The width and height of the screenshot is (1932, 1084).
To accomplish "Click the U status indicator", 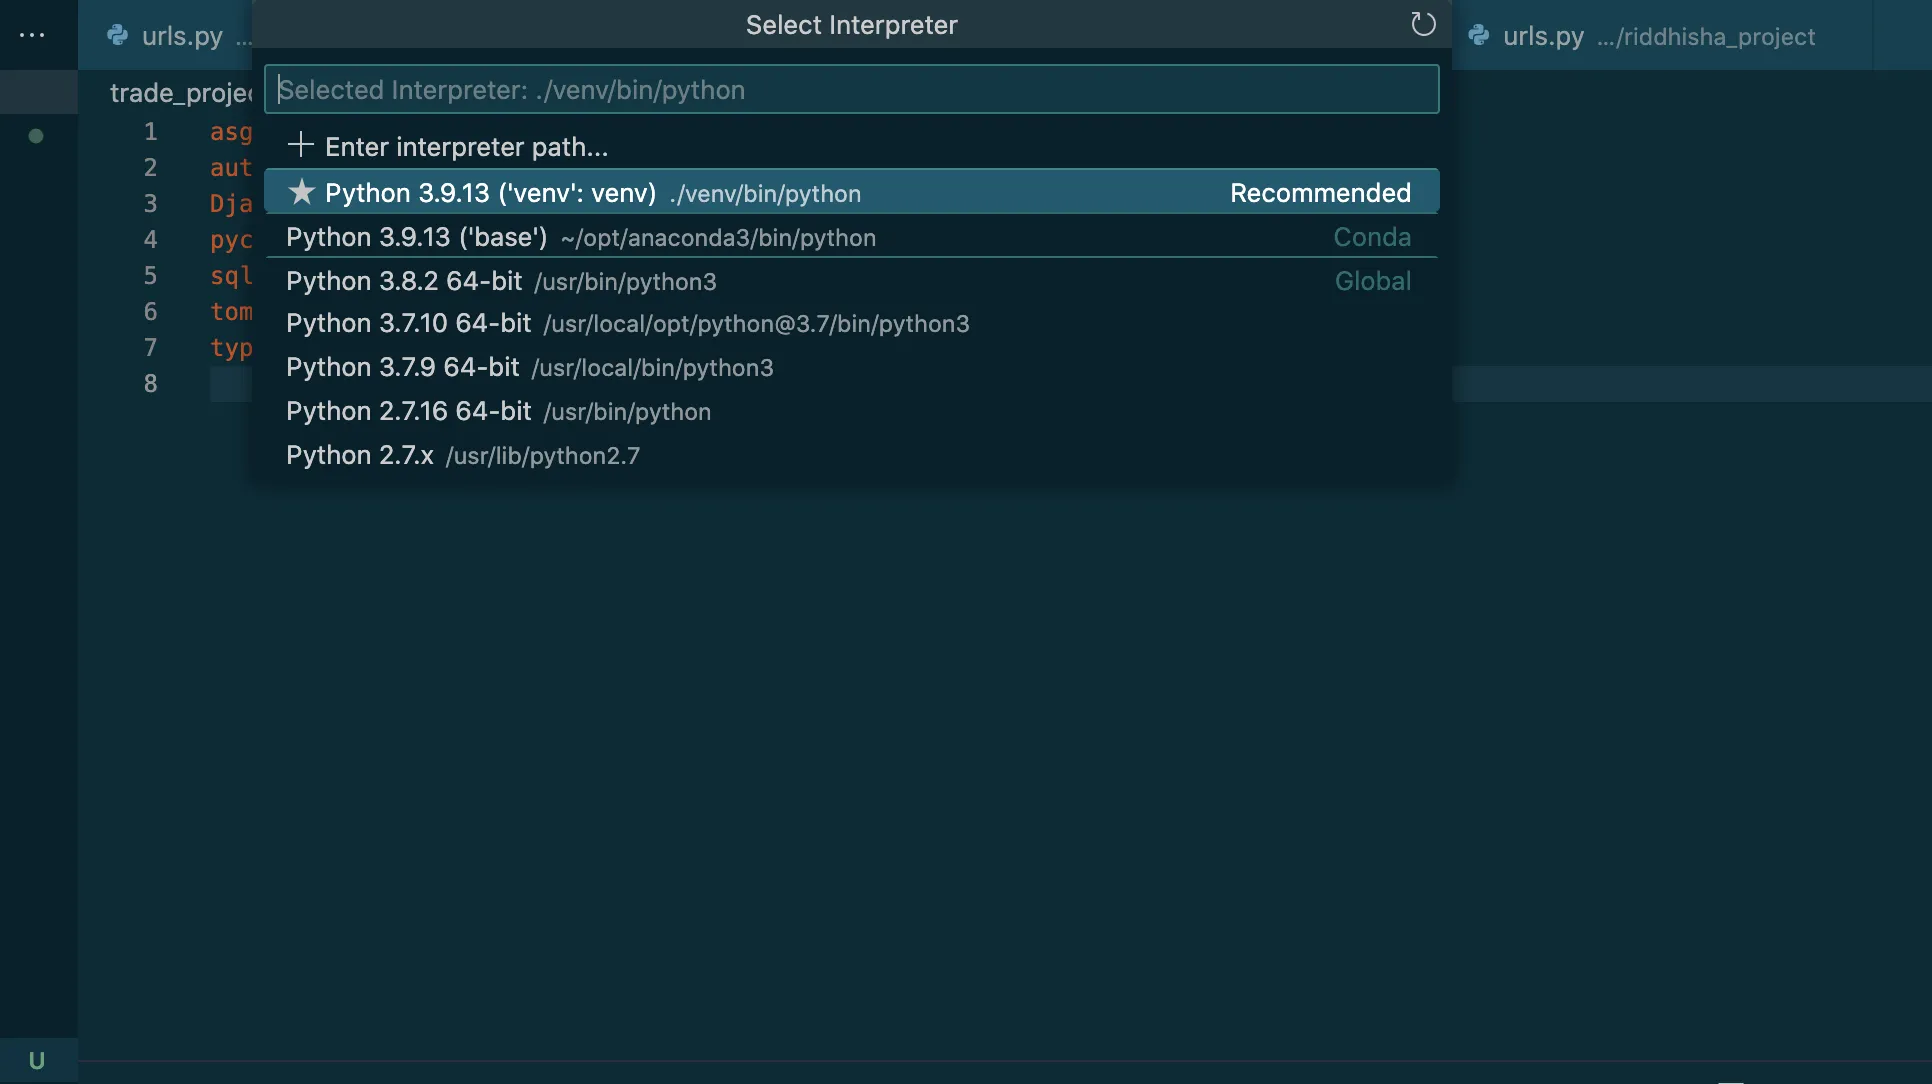I will tap(37, 1061).
